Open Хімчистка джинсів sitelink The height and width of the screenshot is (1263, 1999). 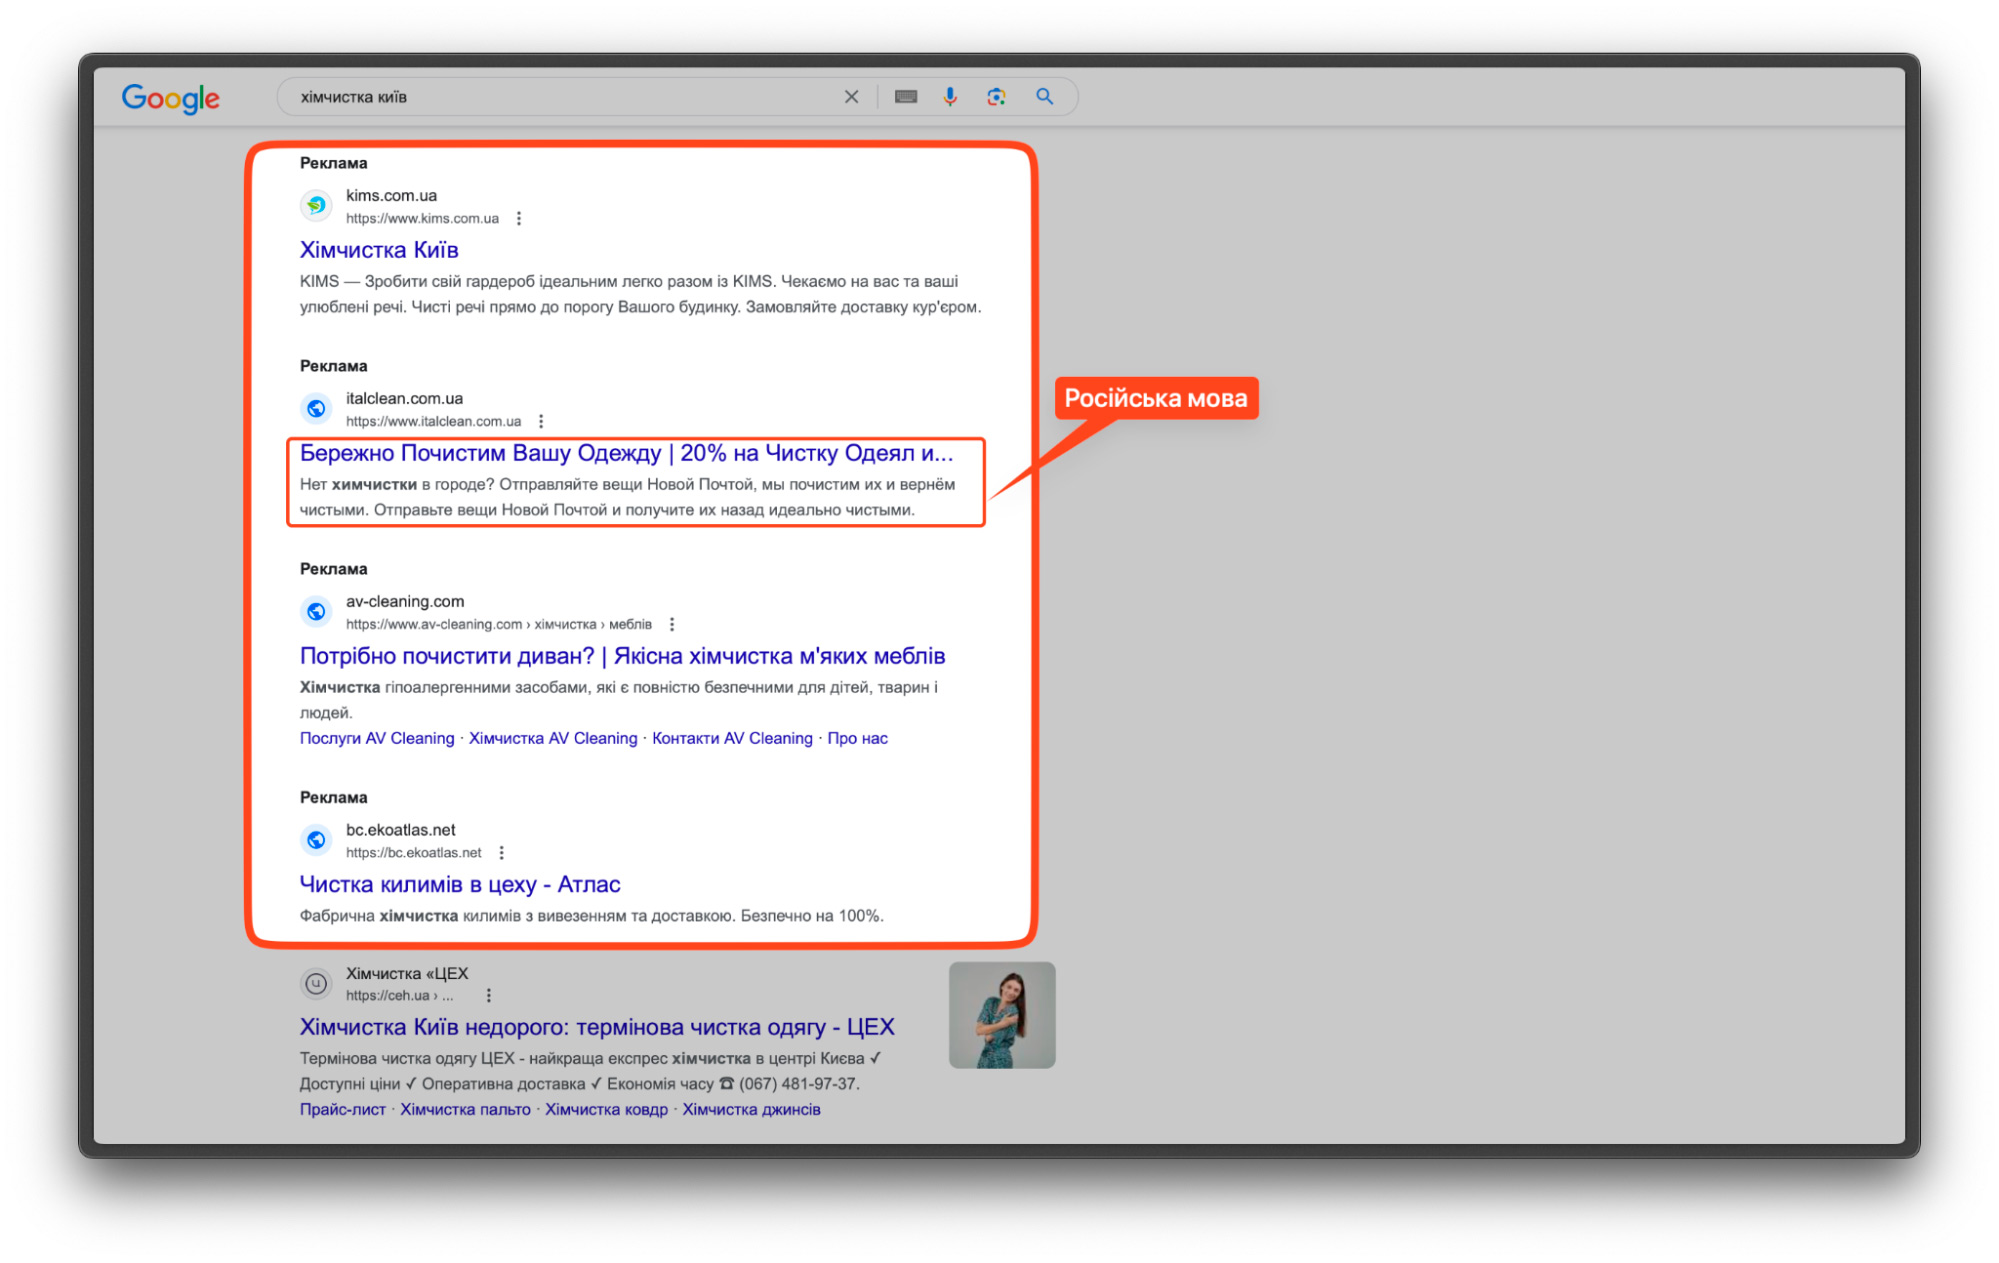751,1110
